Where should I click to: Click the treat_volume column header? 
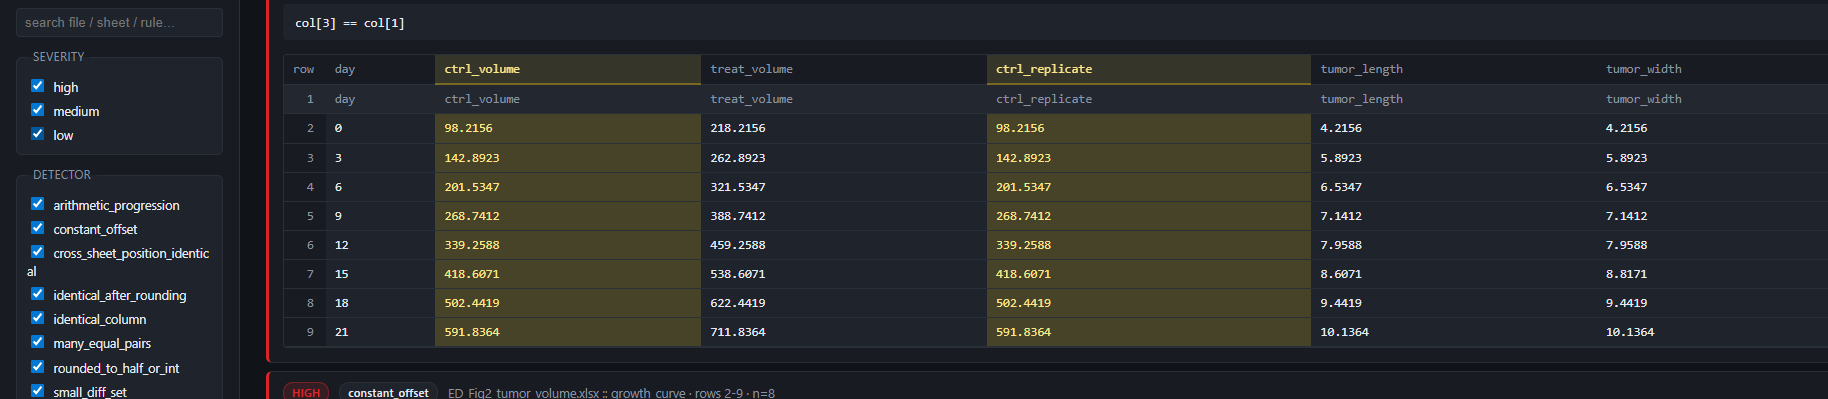[x=844, y=69]
